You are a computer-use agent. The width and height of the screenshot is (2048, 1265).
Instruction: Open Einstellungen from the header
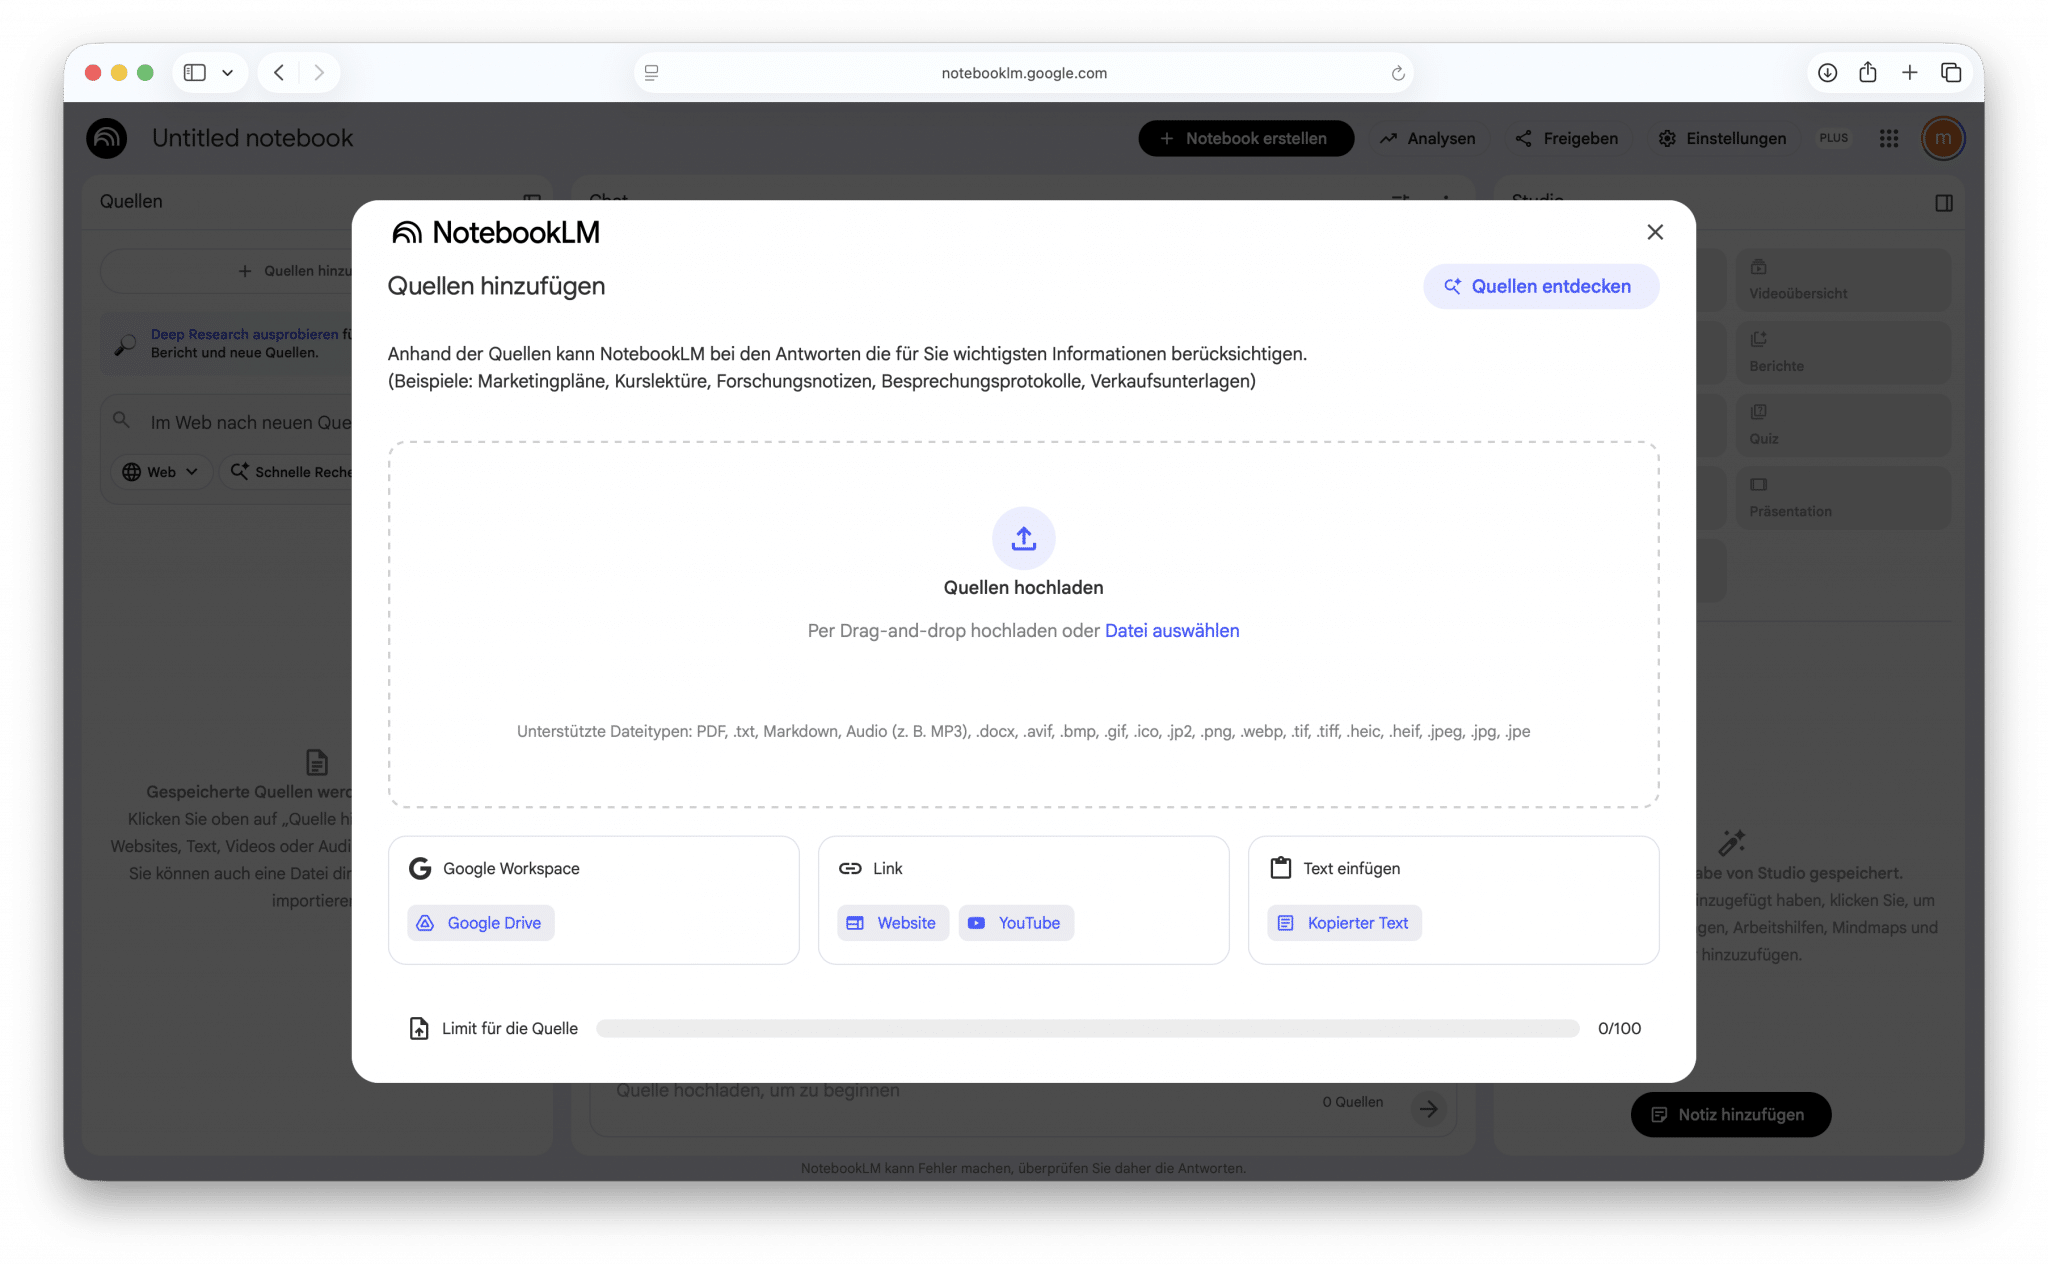[1722, 139]
